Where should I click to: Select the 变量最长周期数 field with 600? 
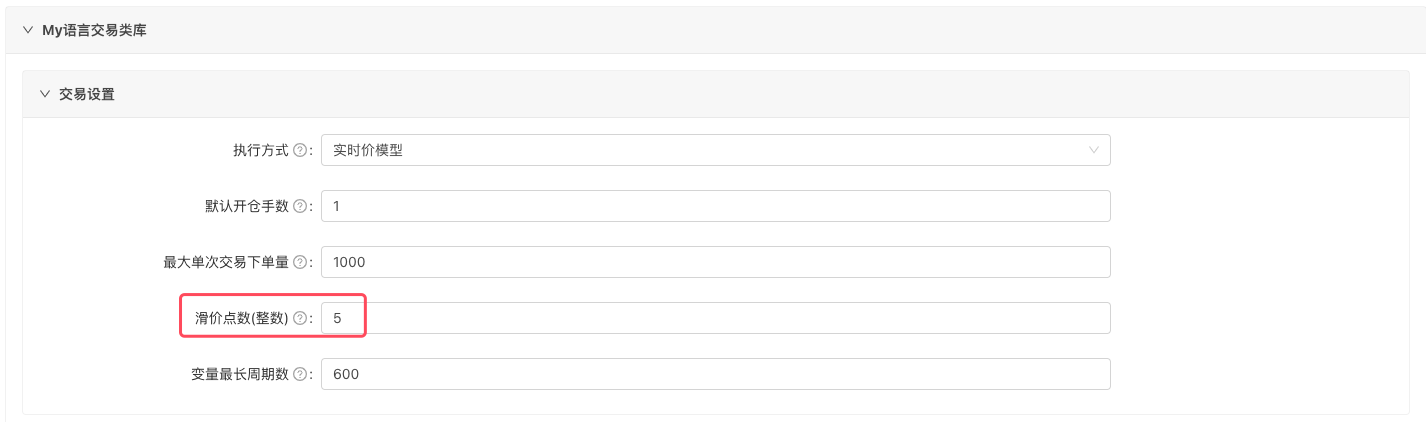click(x=715, y=374)
